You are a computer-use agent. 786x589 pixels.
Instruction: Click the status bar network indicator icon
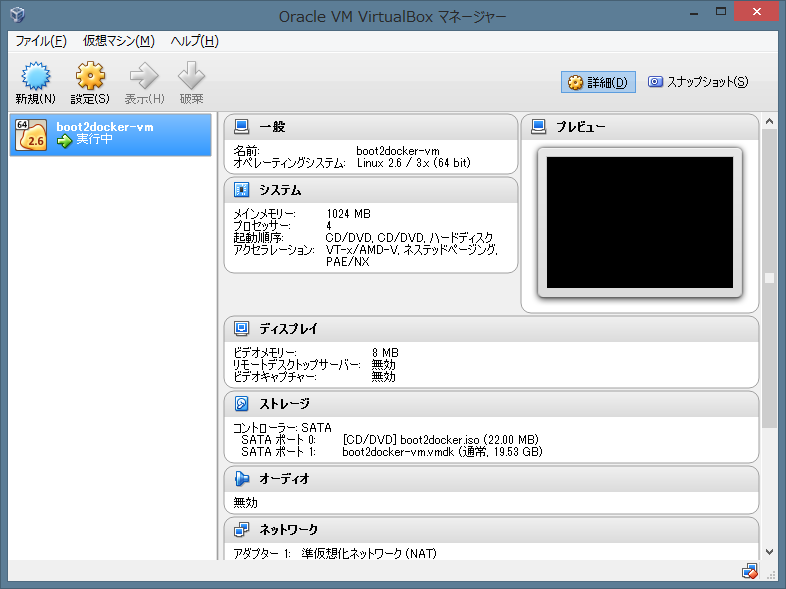[x=750, y=571]
